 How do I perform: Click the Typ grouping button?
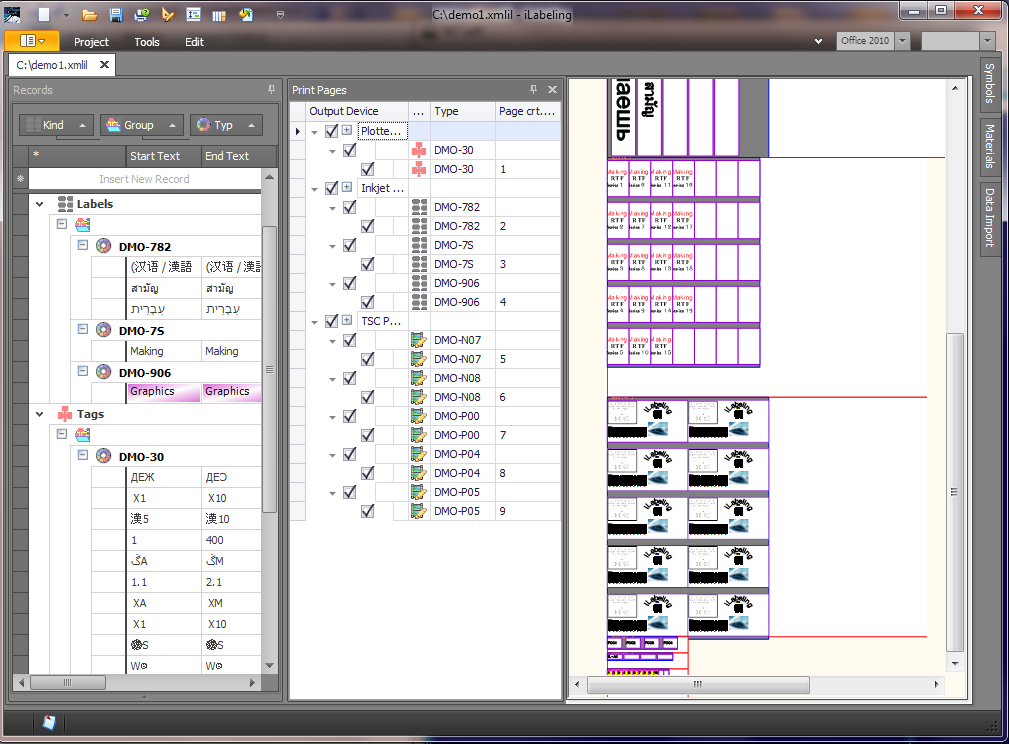click(x=227, y=125)
